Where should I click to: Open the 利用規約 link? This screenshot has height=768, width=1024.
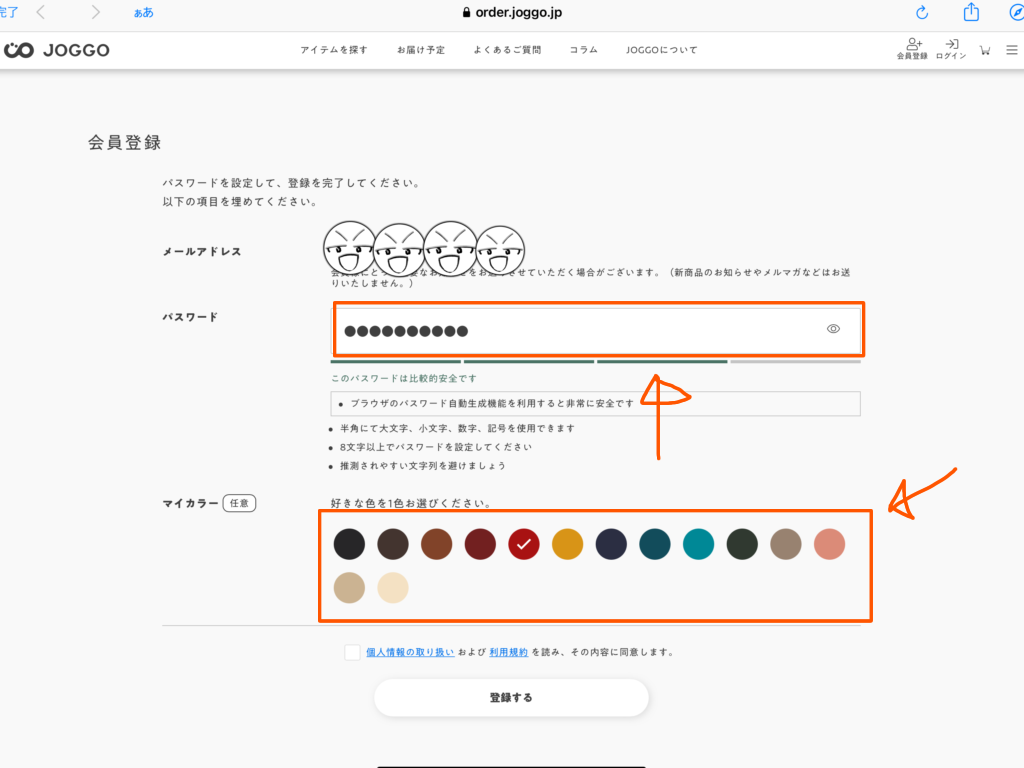coord(508,652)
